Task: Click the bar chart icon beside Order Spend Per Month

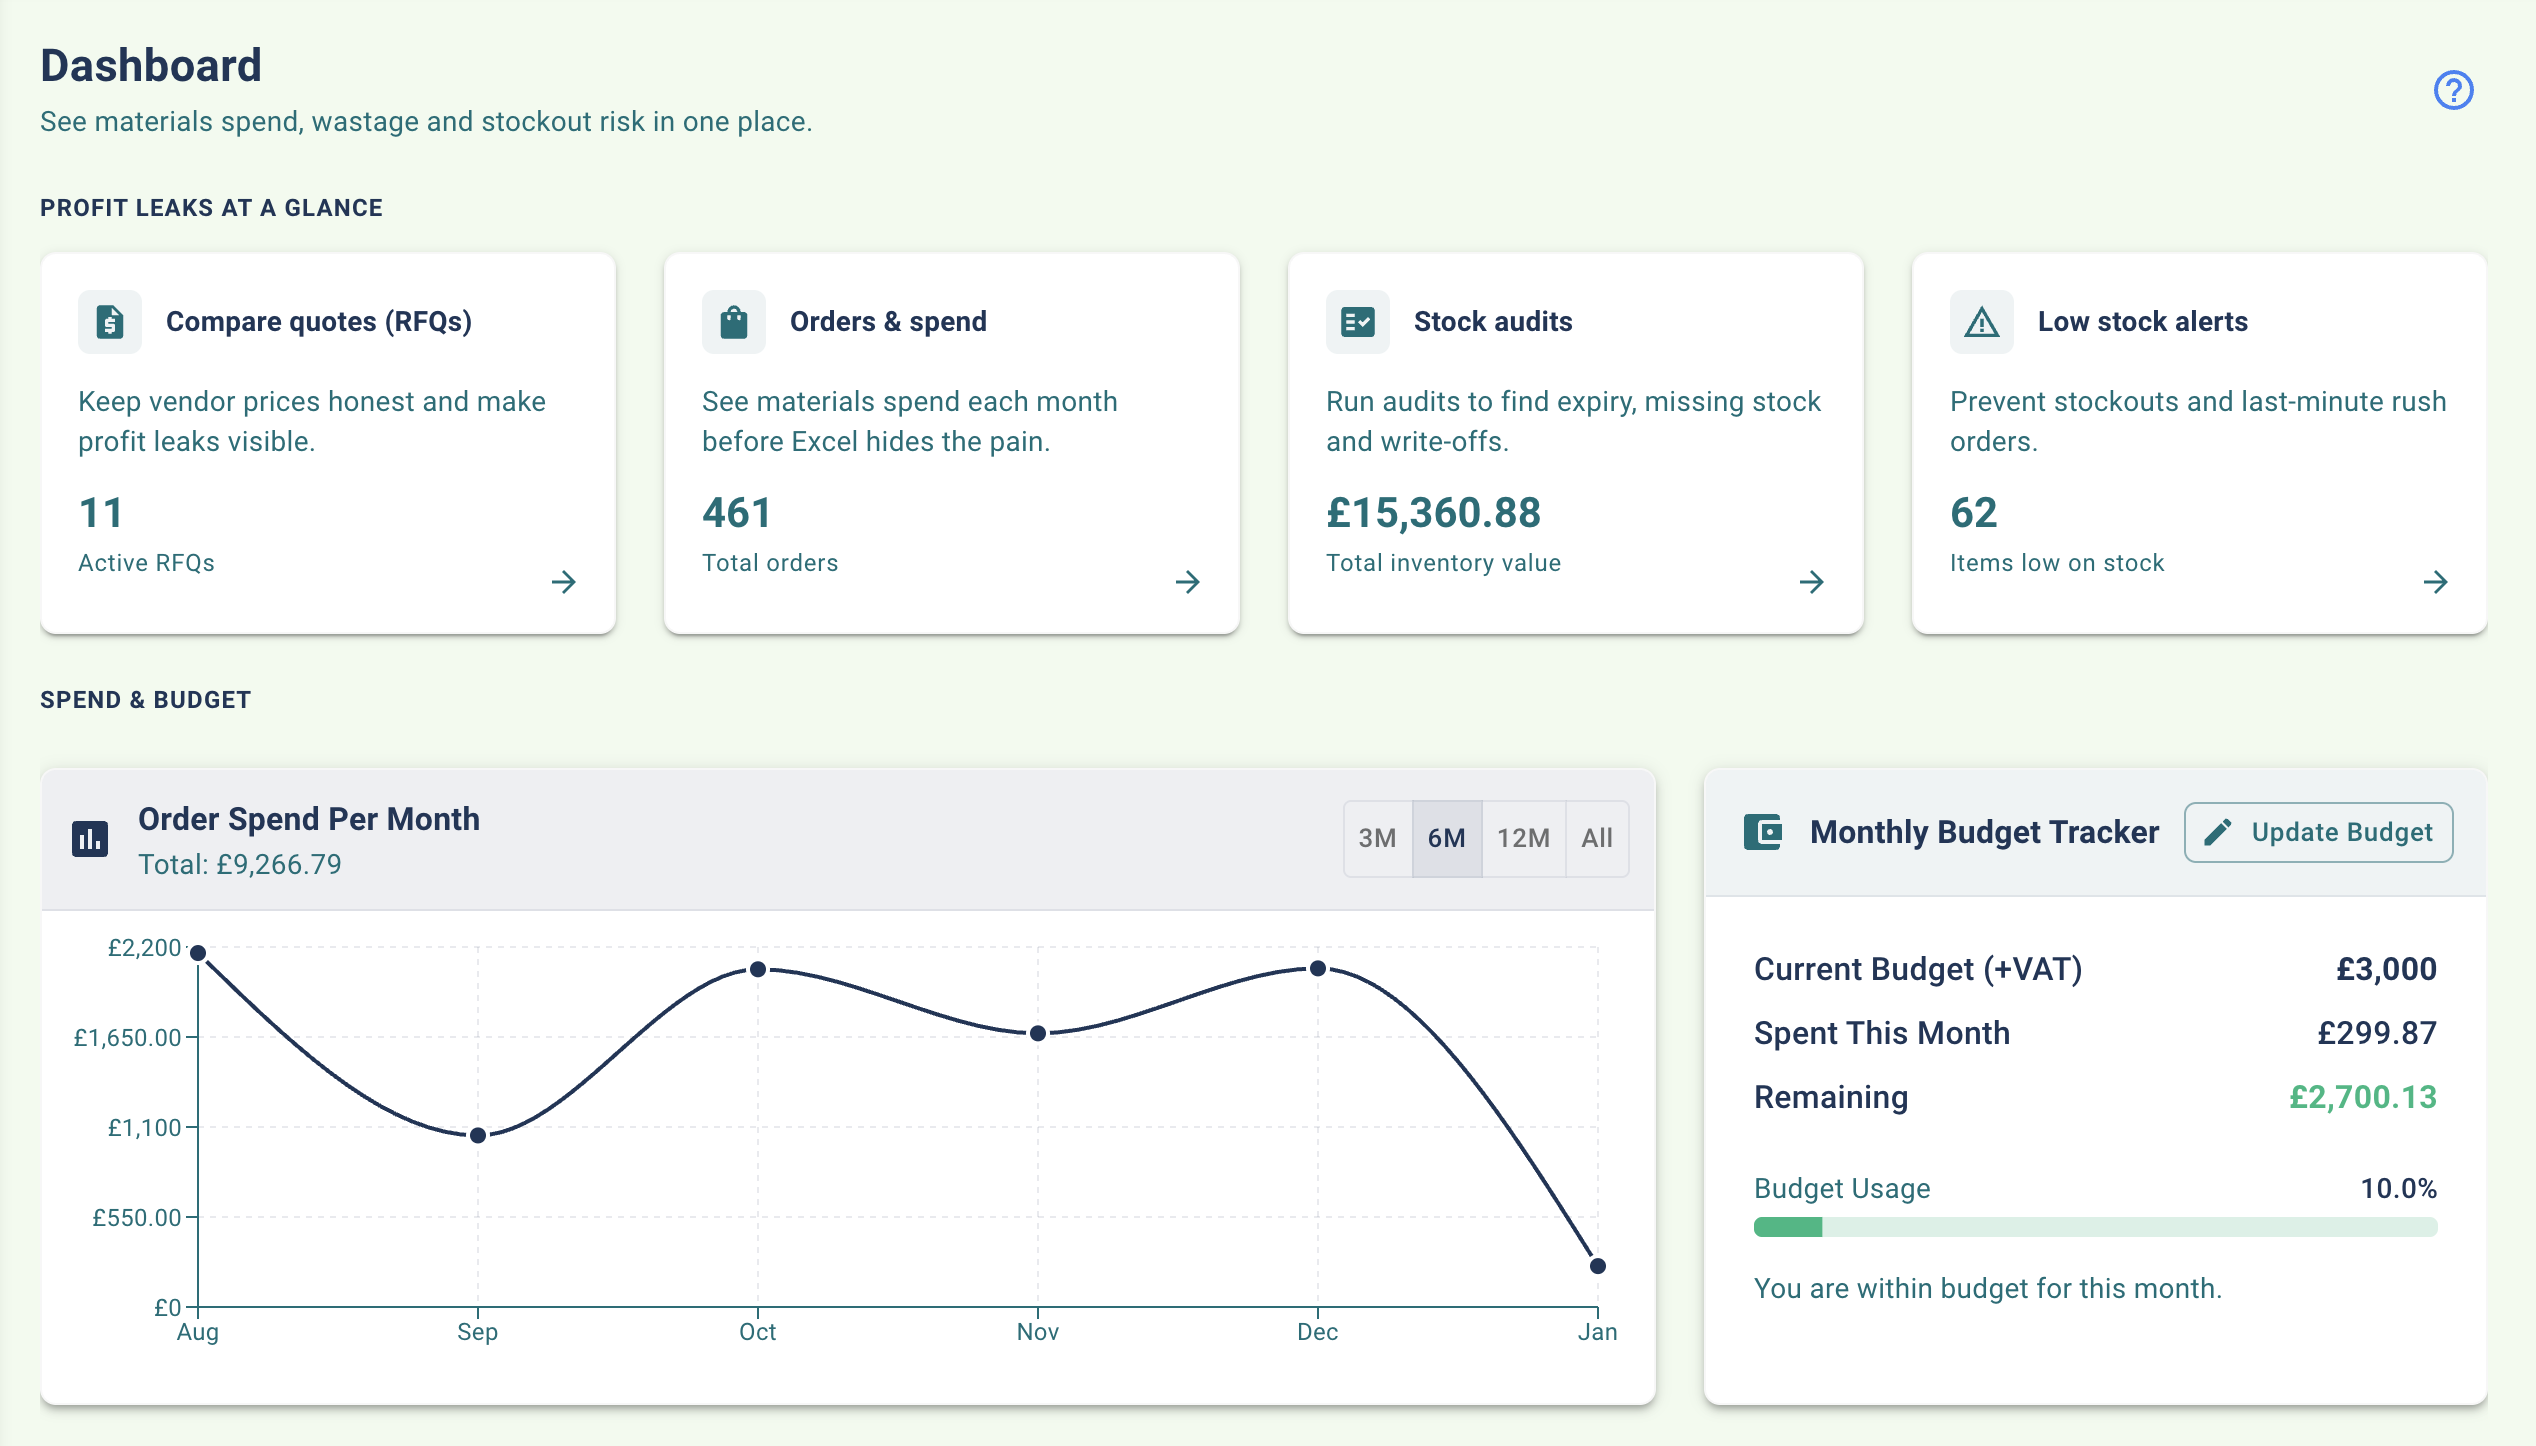Action: tap(89, 839)
